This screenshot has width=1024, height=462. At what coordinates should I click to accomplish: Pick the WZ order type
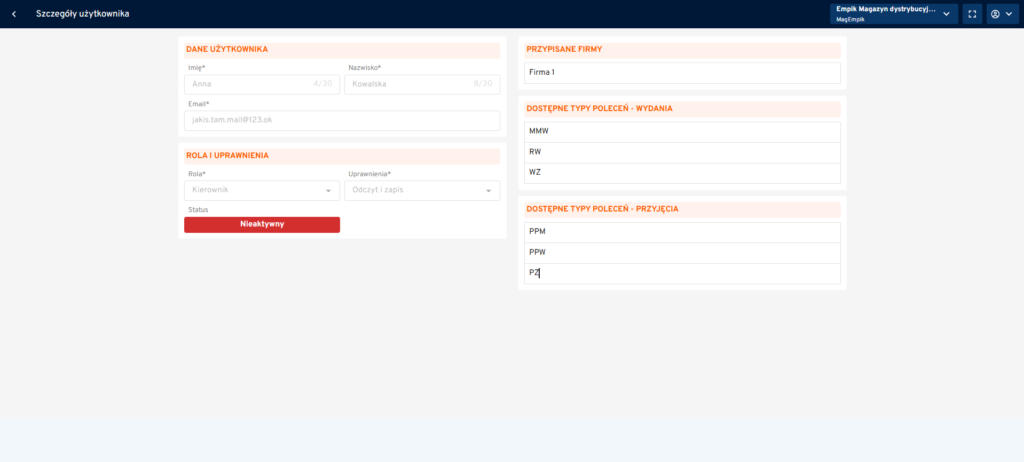[682, 173]
